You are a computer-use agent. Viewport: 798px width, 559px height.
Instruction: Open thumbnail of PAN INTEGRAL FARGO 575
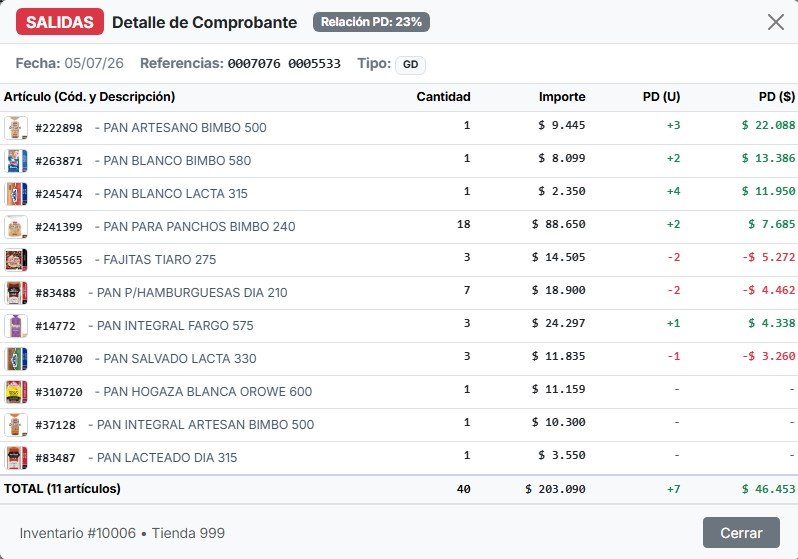coord(16,326)
